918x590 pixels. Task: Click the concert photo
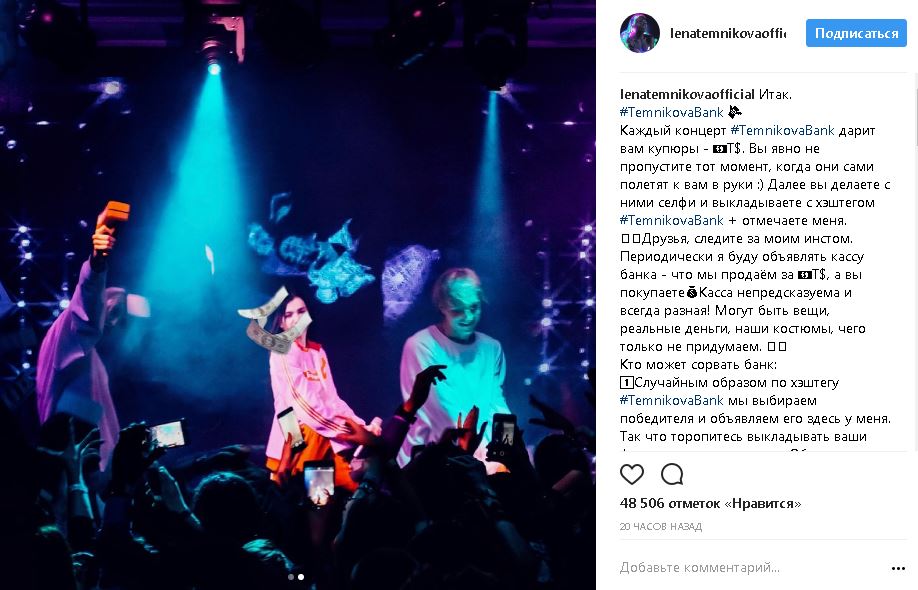click(298, 295)
